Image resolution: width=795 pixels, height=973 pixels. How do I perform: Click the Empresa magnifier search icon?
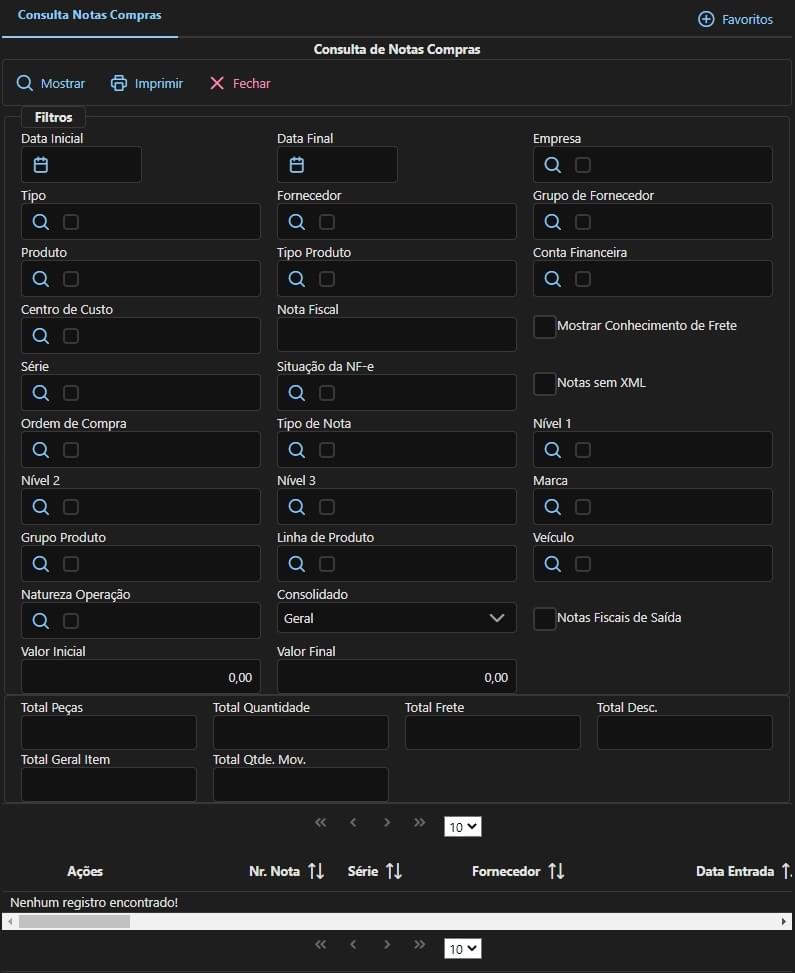tap(553, 165)
